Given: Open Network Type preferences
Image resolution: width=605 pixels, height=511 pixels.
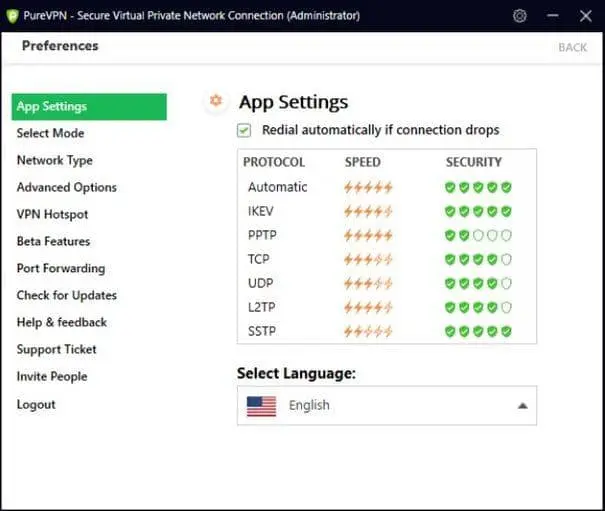Looking at the screenshot, I should (x=54, y=161).
